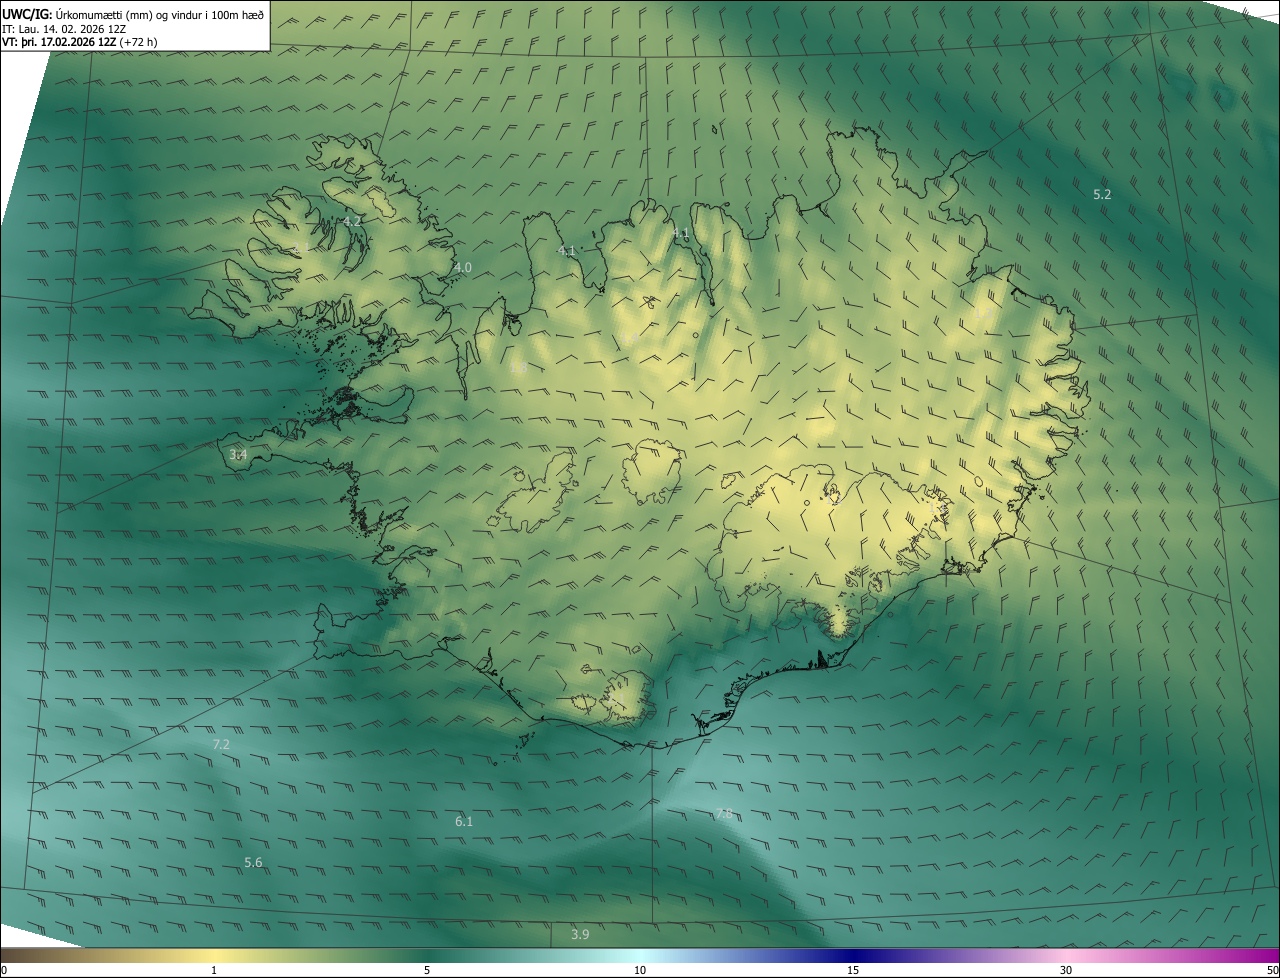Click the map value label "5.6"
Image resolution: width=1280 pixels, height=978 pixels.
click(x=253, y=862)
